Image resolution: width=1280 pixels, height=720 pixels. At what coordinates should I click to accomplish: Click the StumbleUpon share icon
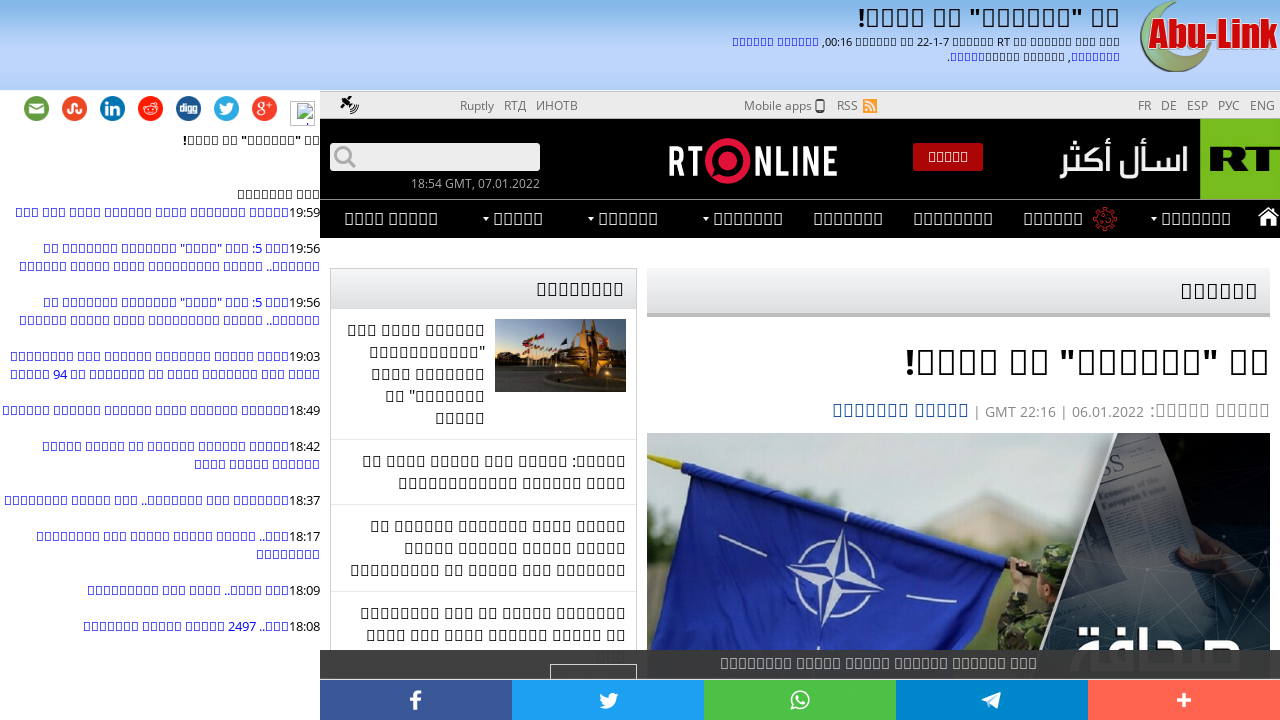pyautogui.click(x=75, y=109)
